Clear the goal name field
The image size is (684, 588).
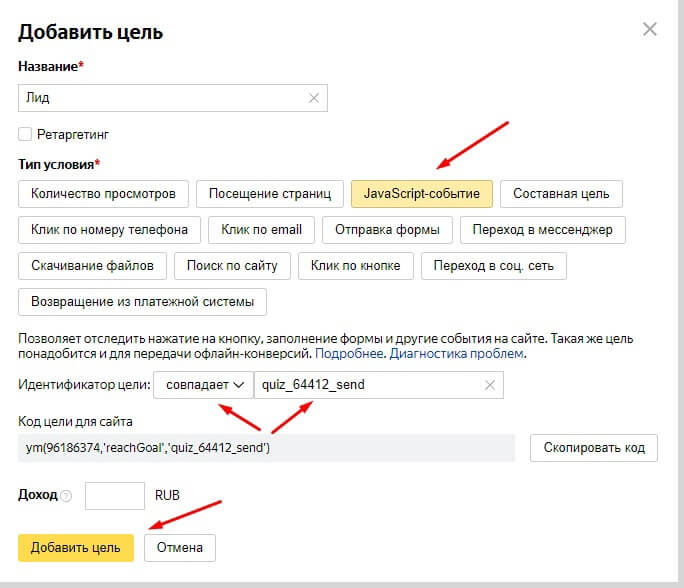pyautogui.click(x=314, y=98)
